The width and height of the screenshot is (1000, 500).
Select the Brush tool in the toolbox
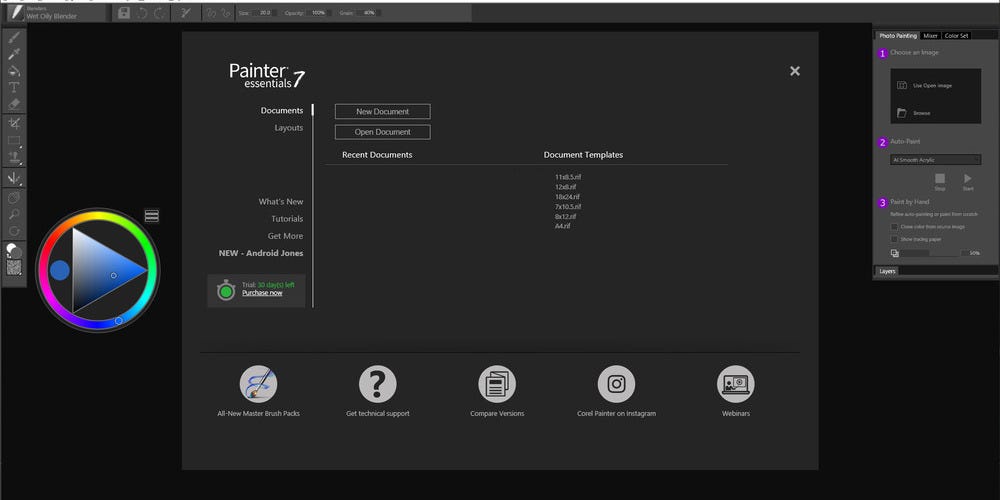[x=14, y=38]
